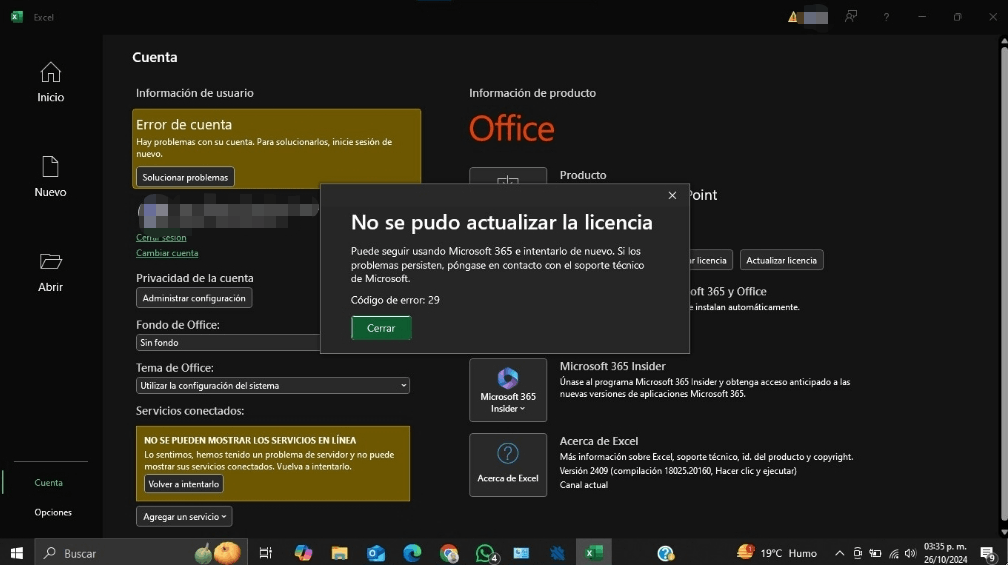Open the clock and date flyout
Screen dimensions: 1008x565
click(945, 553)
